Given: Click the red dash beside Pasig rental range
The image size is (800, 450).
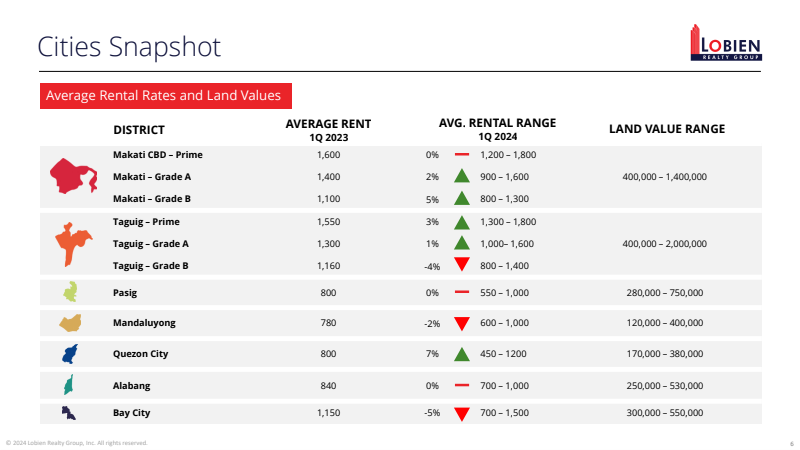Looking at the screenshot, I should 461,292.
